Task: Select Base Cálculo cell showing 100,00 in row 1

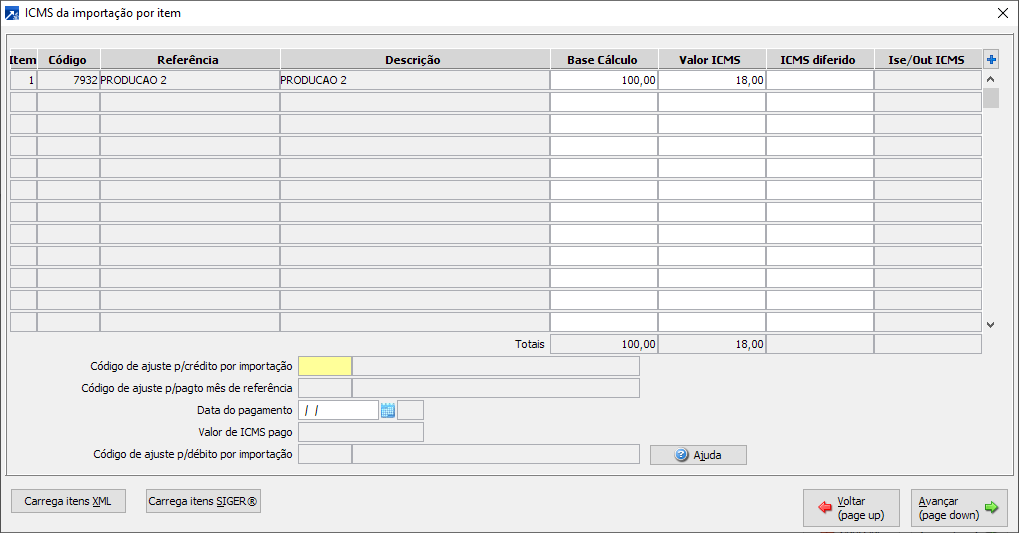Action: pyautogui.click(x=603, y=80)
